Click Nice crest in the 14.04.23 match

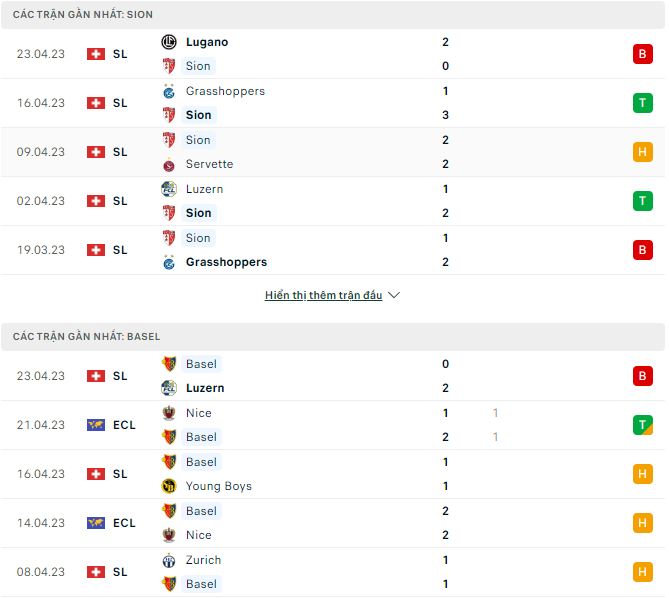(169, 535)
